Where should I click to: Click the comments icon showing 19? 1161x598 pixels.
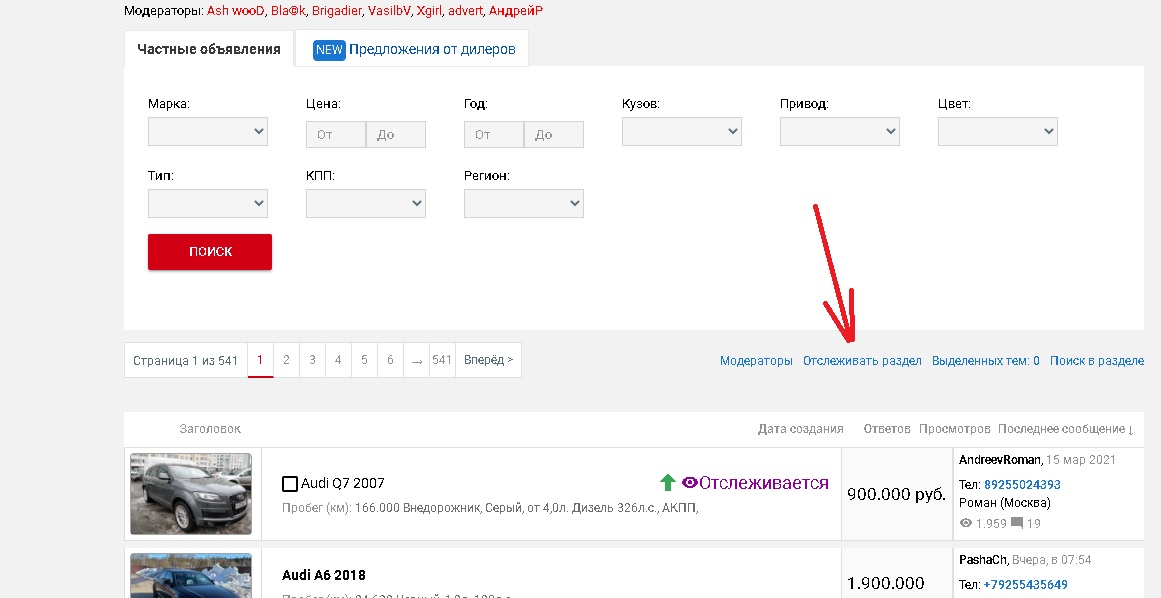(1017, 523)
